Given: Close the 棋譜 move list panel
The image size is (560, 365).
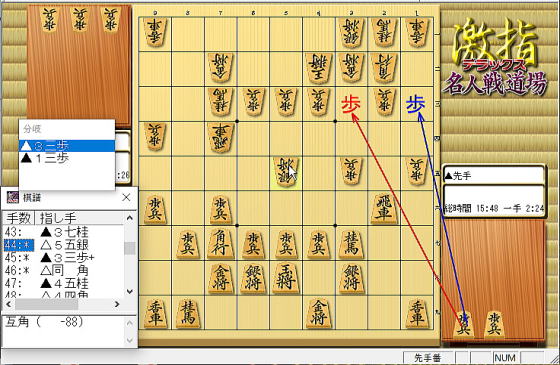Looking at the screenshot, I should (126, 197).
